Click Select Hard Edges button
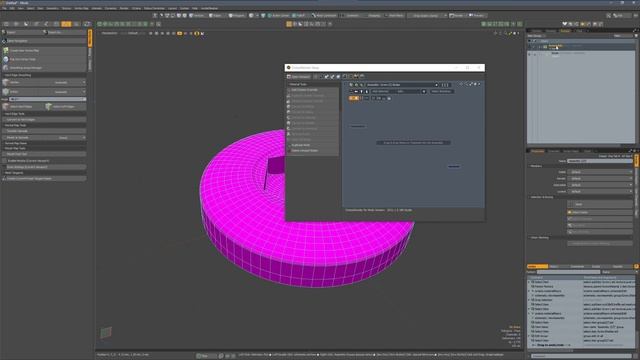This screenshot has width=640, height=360. point(23,107)
